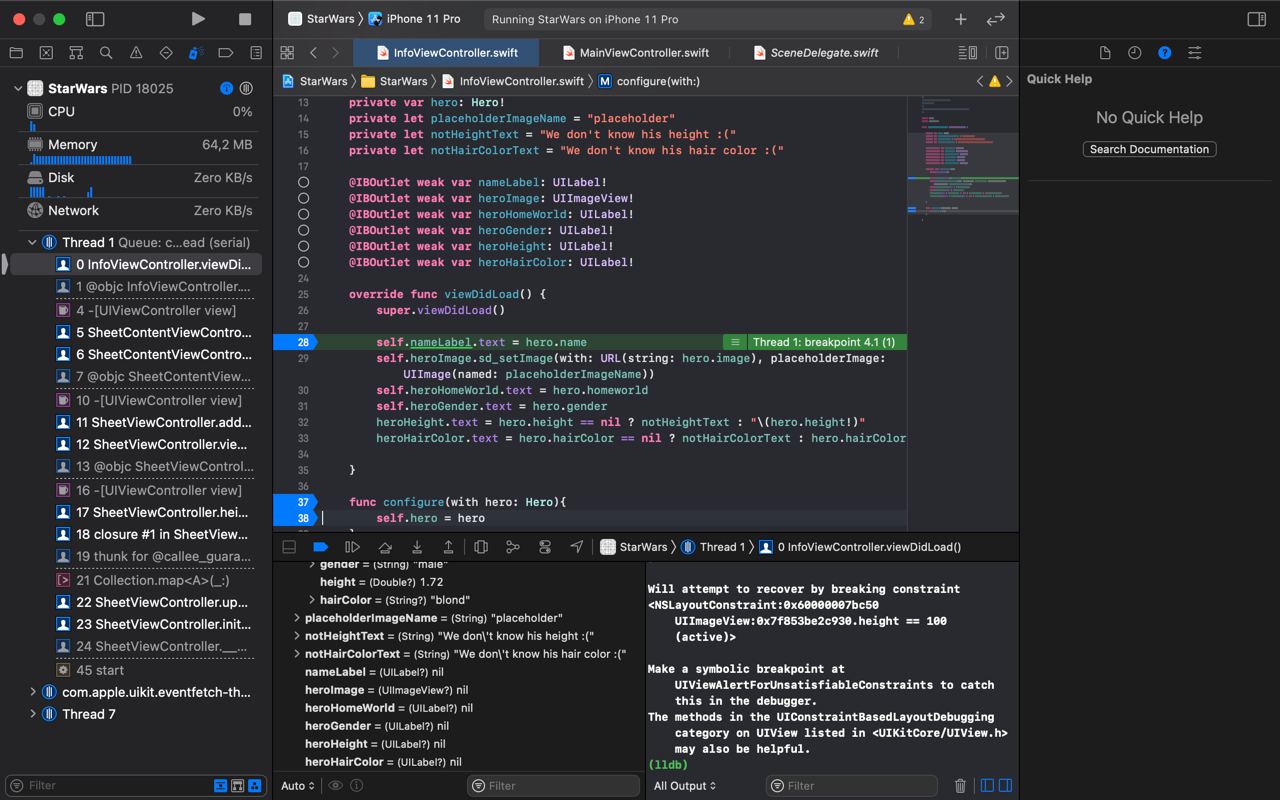
Task: Open the Test navigator diamond icon
Action: coord(166,53)
